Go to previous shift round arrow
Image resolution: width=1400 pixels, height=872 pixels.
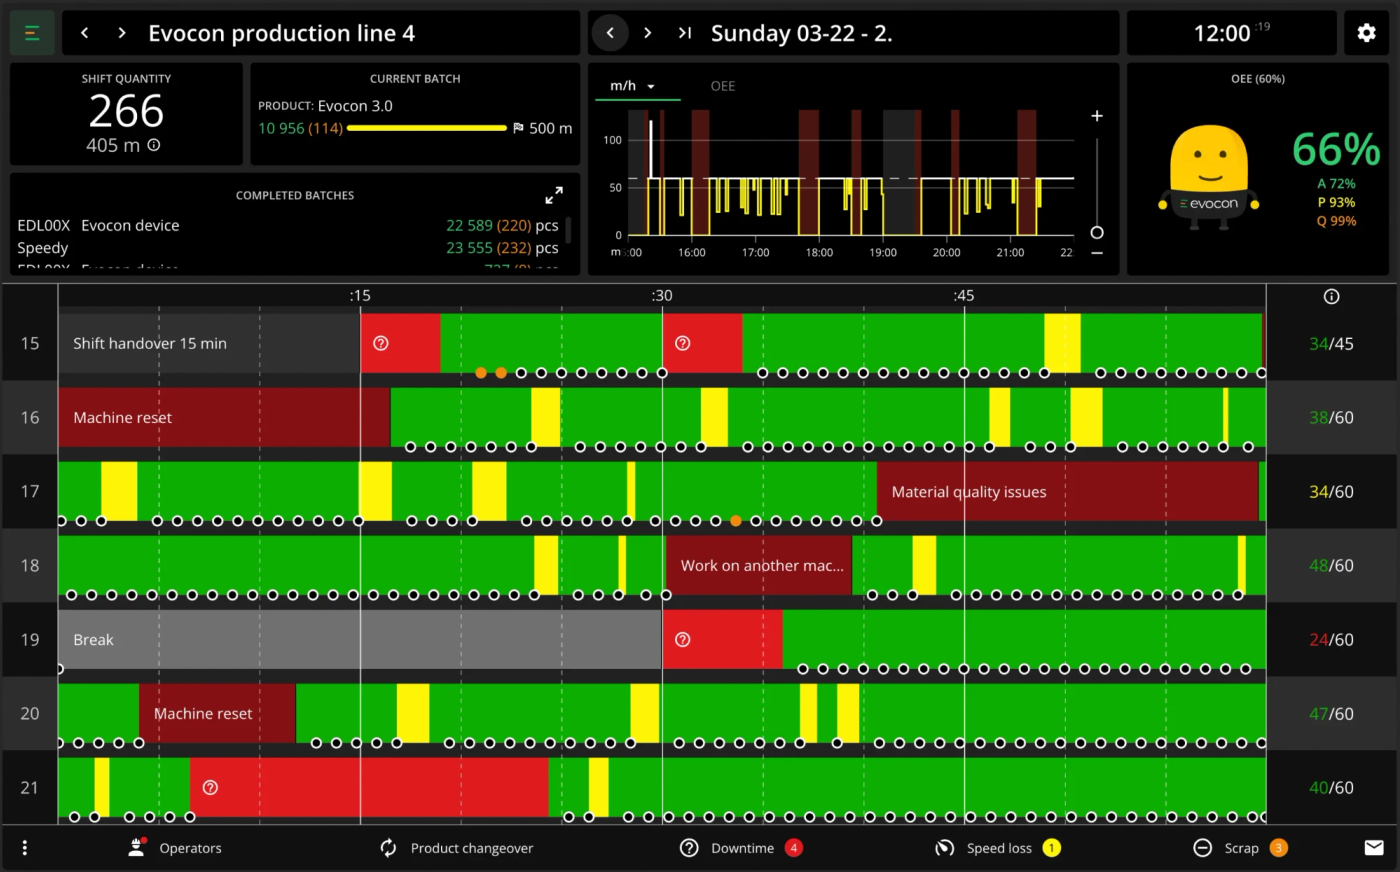tap(610, 33)
